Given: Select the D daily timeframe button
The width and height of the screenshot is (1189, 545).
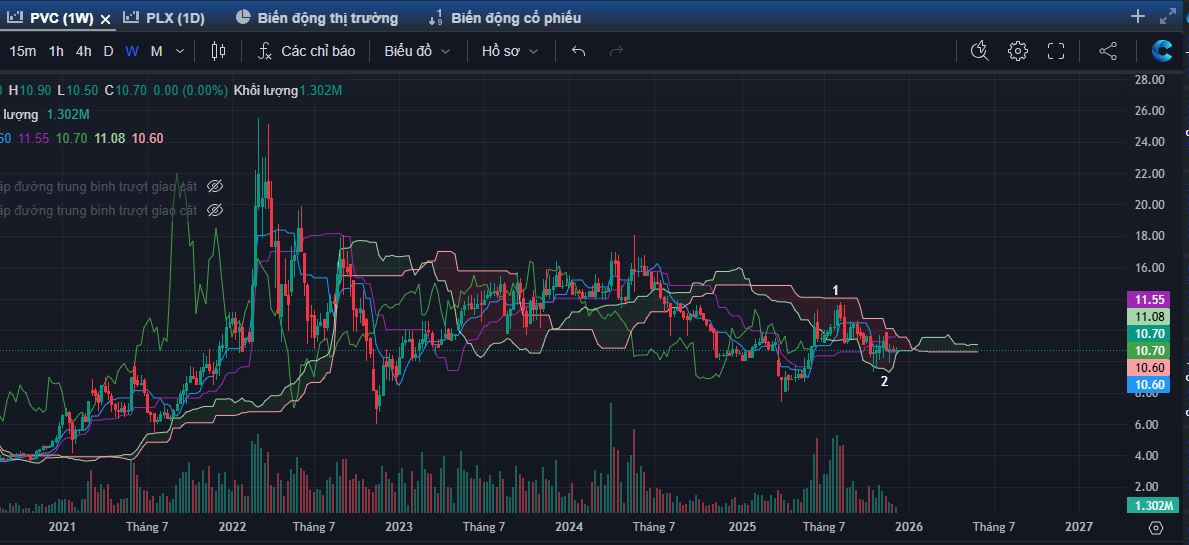Looking at the screenshot, I should (108, 51).
